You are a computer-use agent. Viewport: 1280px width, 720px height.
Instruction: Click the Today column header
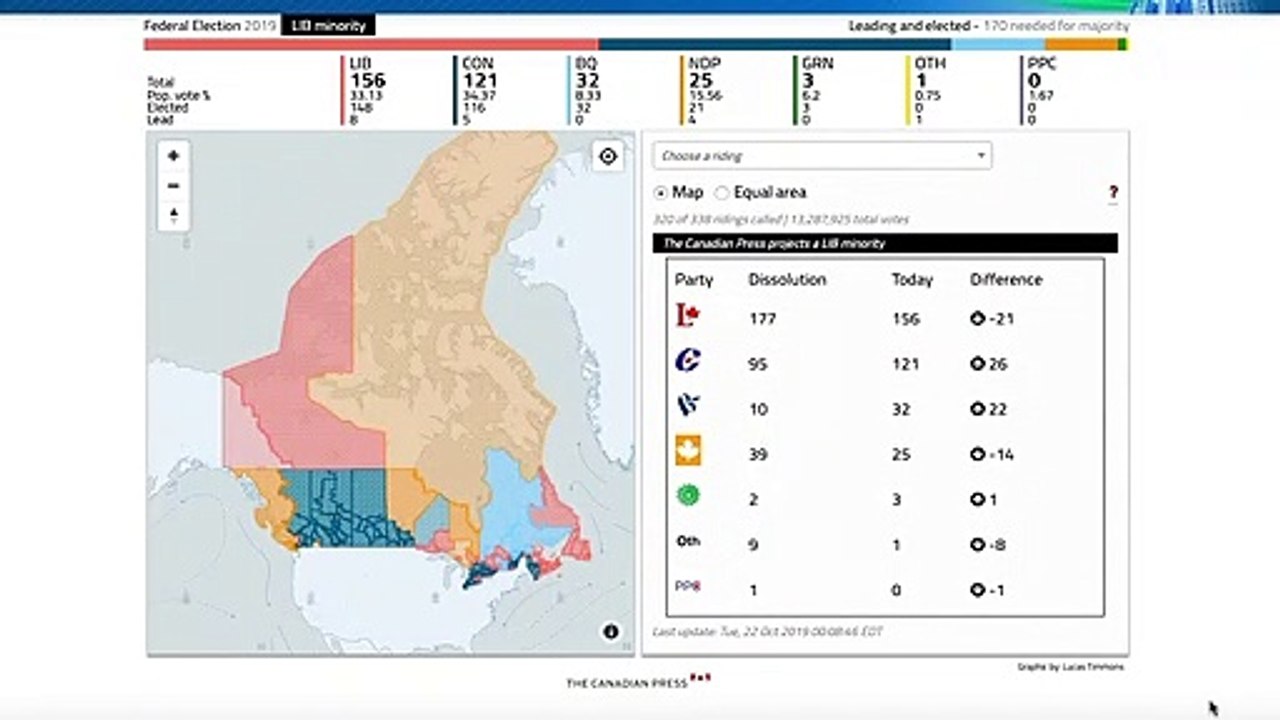[x=912, y=280]
